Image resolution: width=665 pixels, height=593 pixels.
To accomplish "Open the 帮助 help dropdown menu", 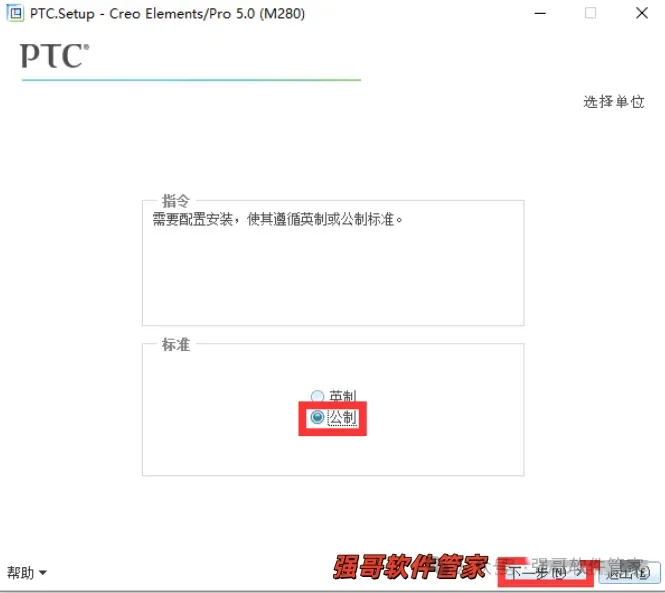I will [x=26, y=573].
